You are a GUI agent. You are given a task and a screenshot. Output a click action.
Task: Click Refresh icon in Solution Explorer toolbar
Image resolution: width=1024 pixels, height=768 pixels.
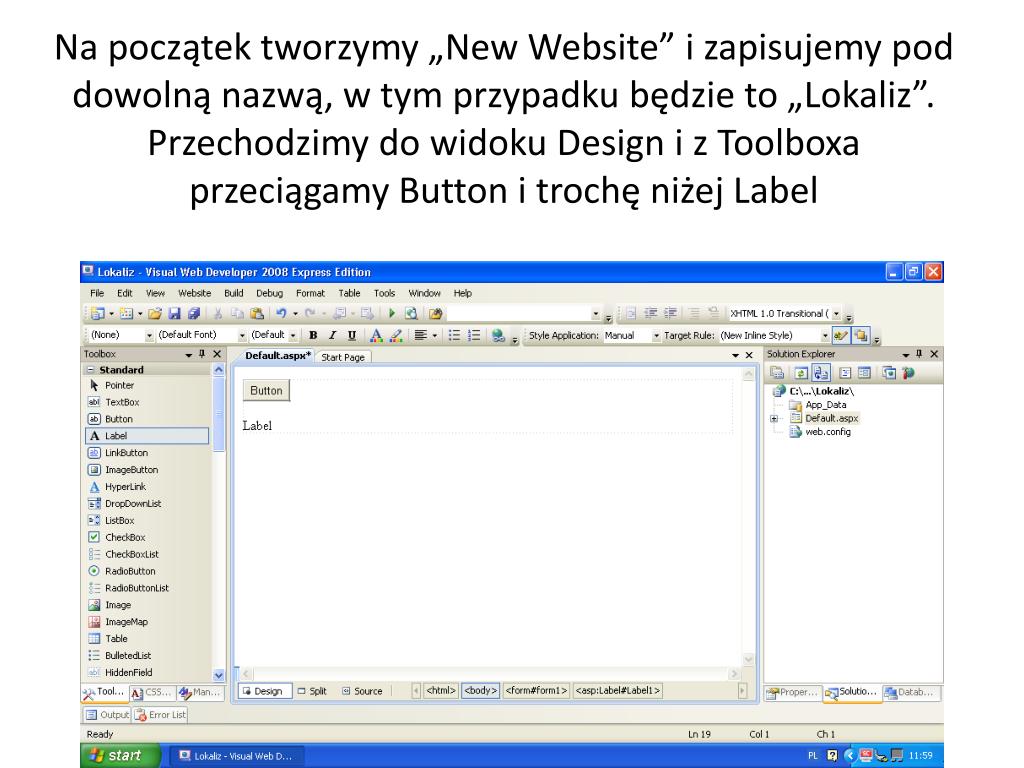(801, 373)
